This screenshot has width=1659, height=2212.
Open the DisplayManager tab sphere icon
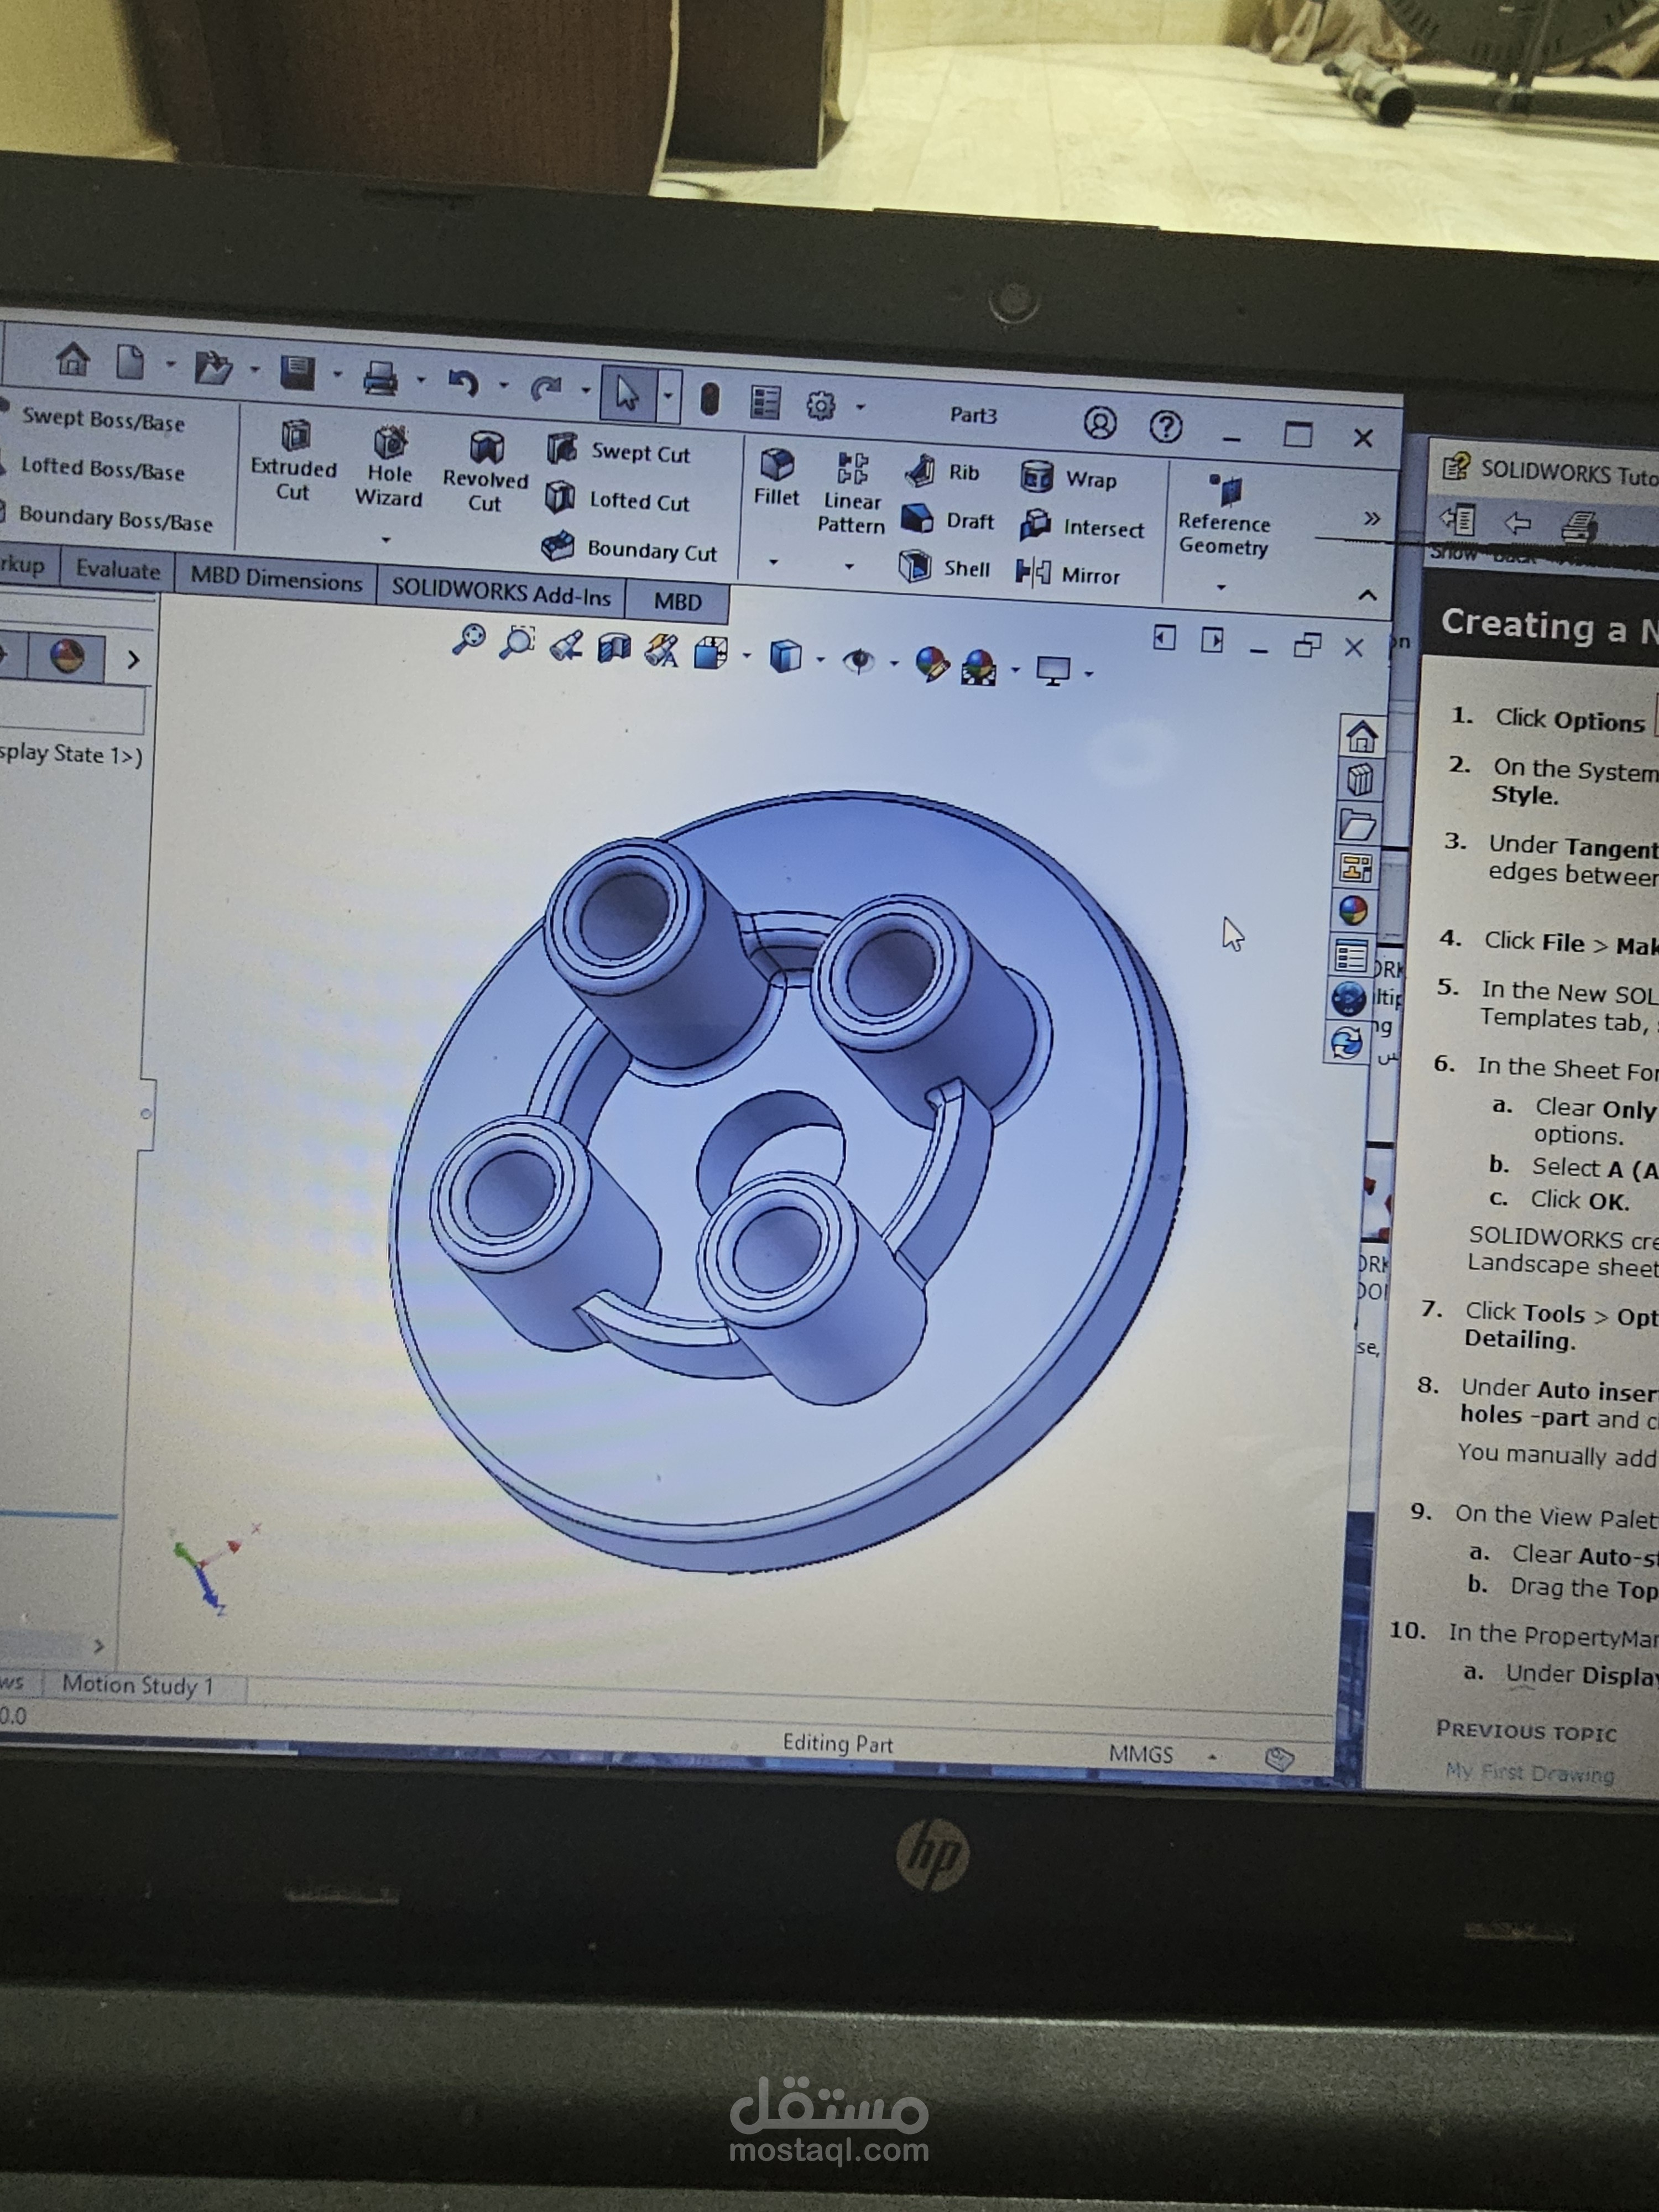click(67, 657)
